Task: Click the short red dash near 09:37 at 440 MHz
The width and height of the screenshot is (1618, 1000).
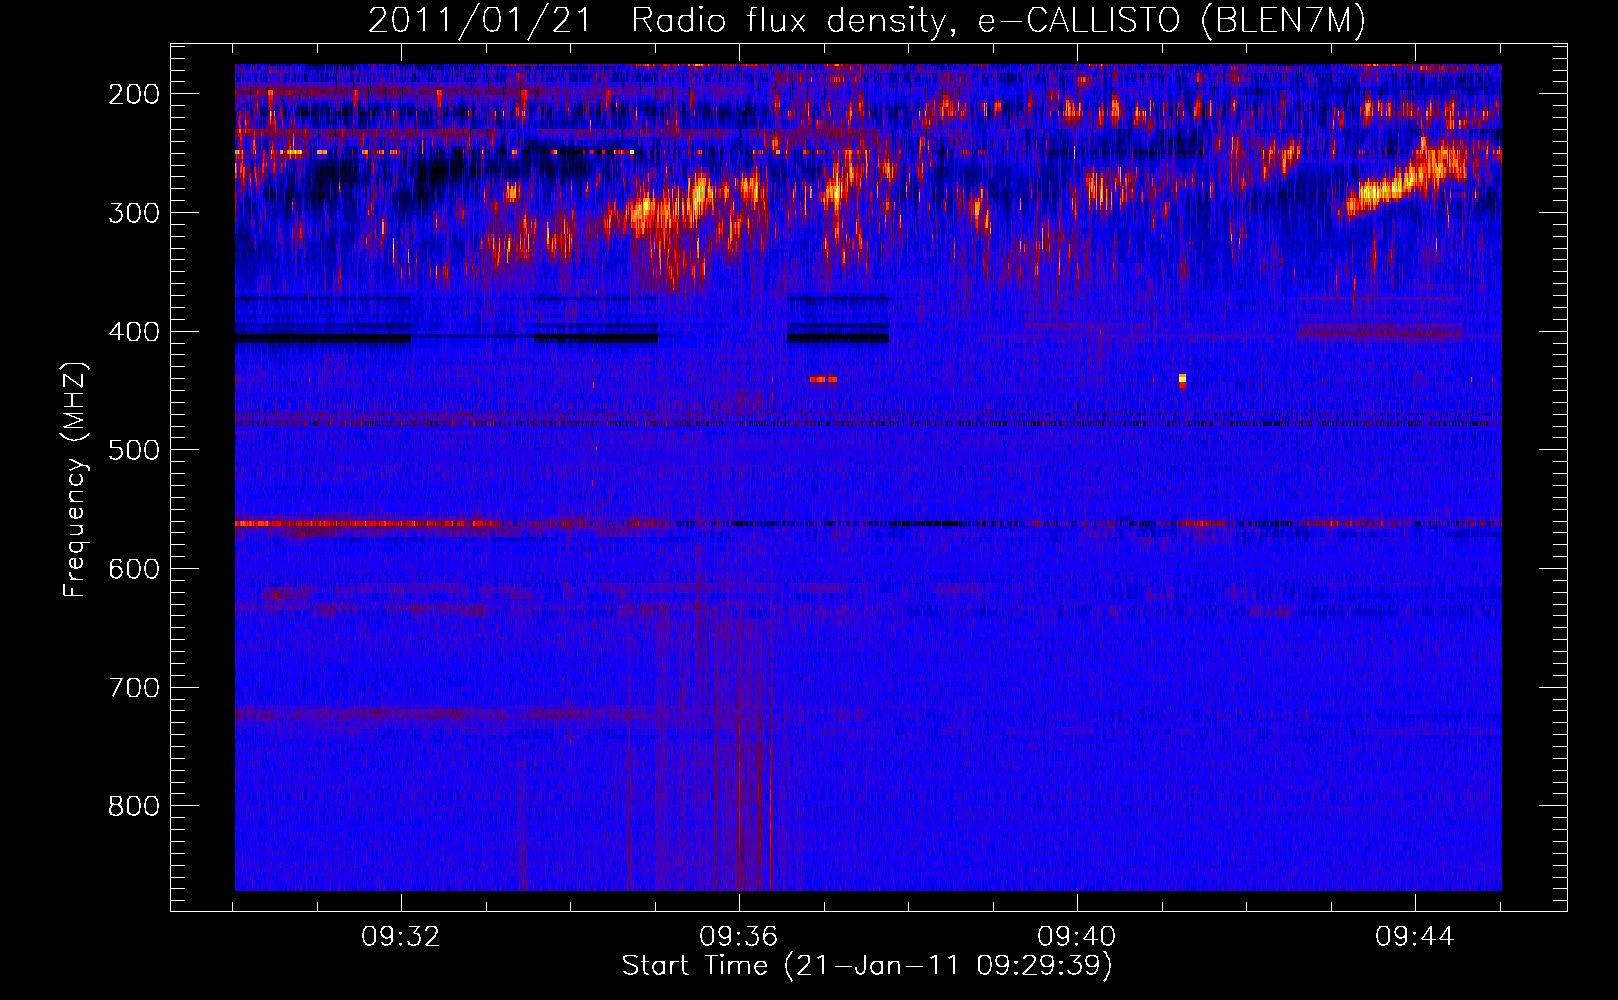Action: tap(823, 379)
